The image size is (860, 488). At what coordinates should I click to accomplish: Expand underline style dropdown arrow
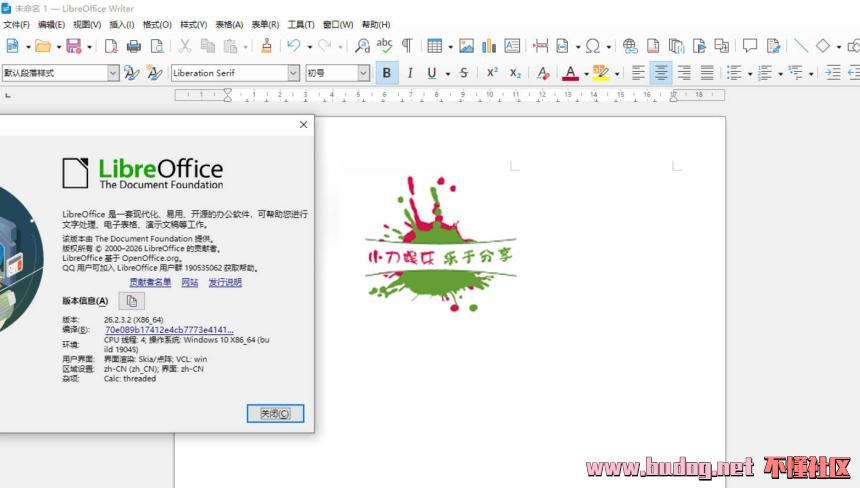tap(448, 73)
